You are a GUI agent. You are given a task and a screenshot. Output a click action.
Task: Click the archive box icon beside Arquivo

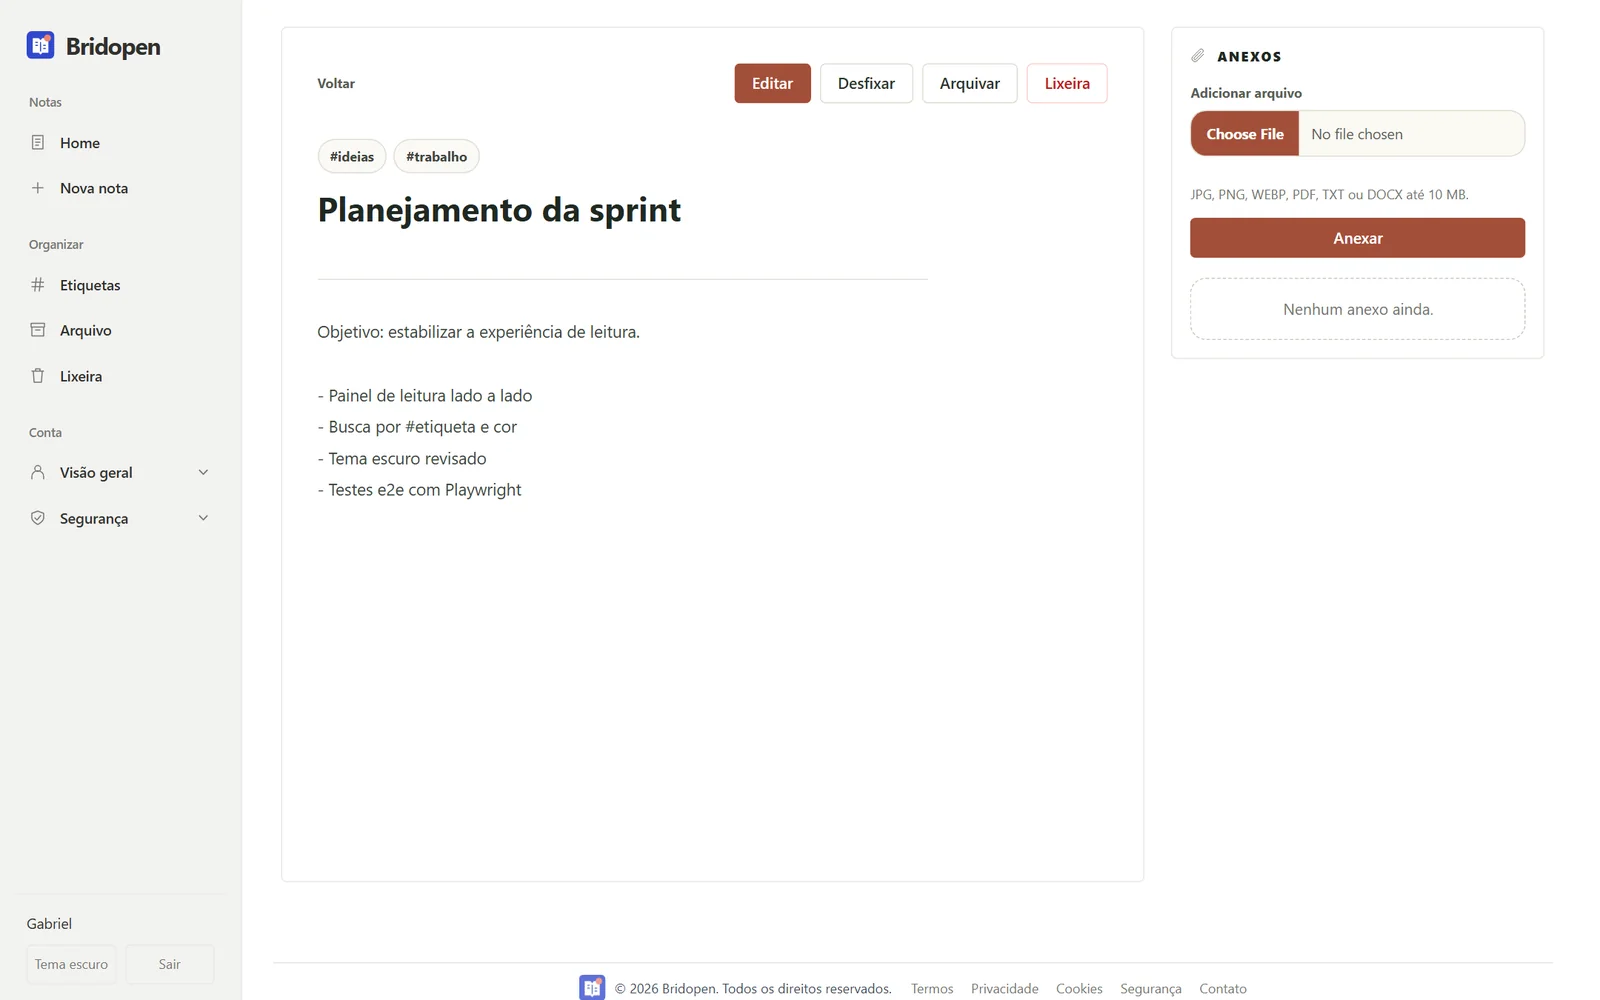(x=38, y=330)
